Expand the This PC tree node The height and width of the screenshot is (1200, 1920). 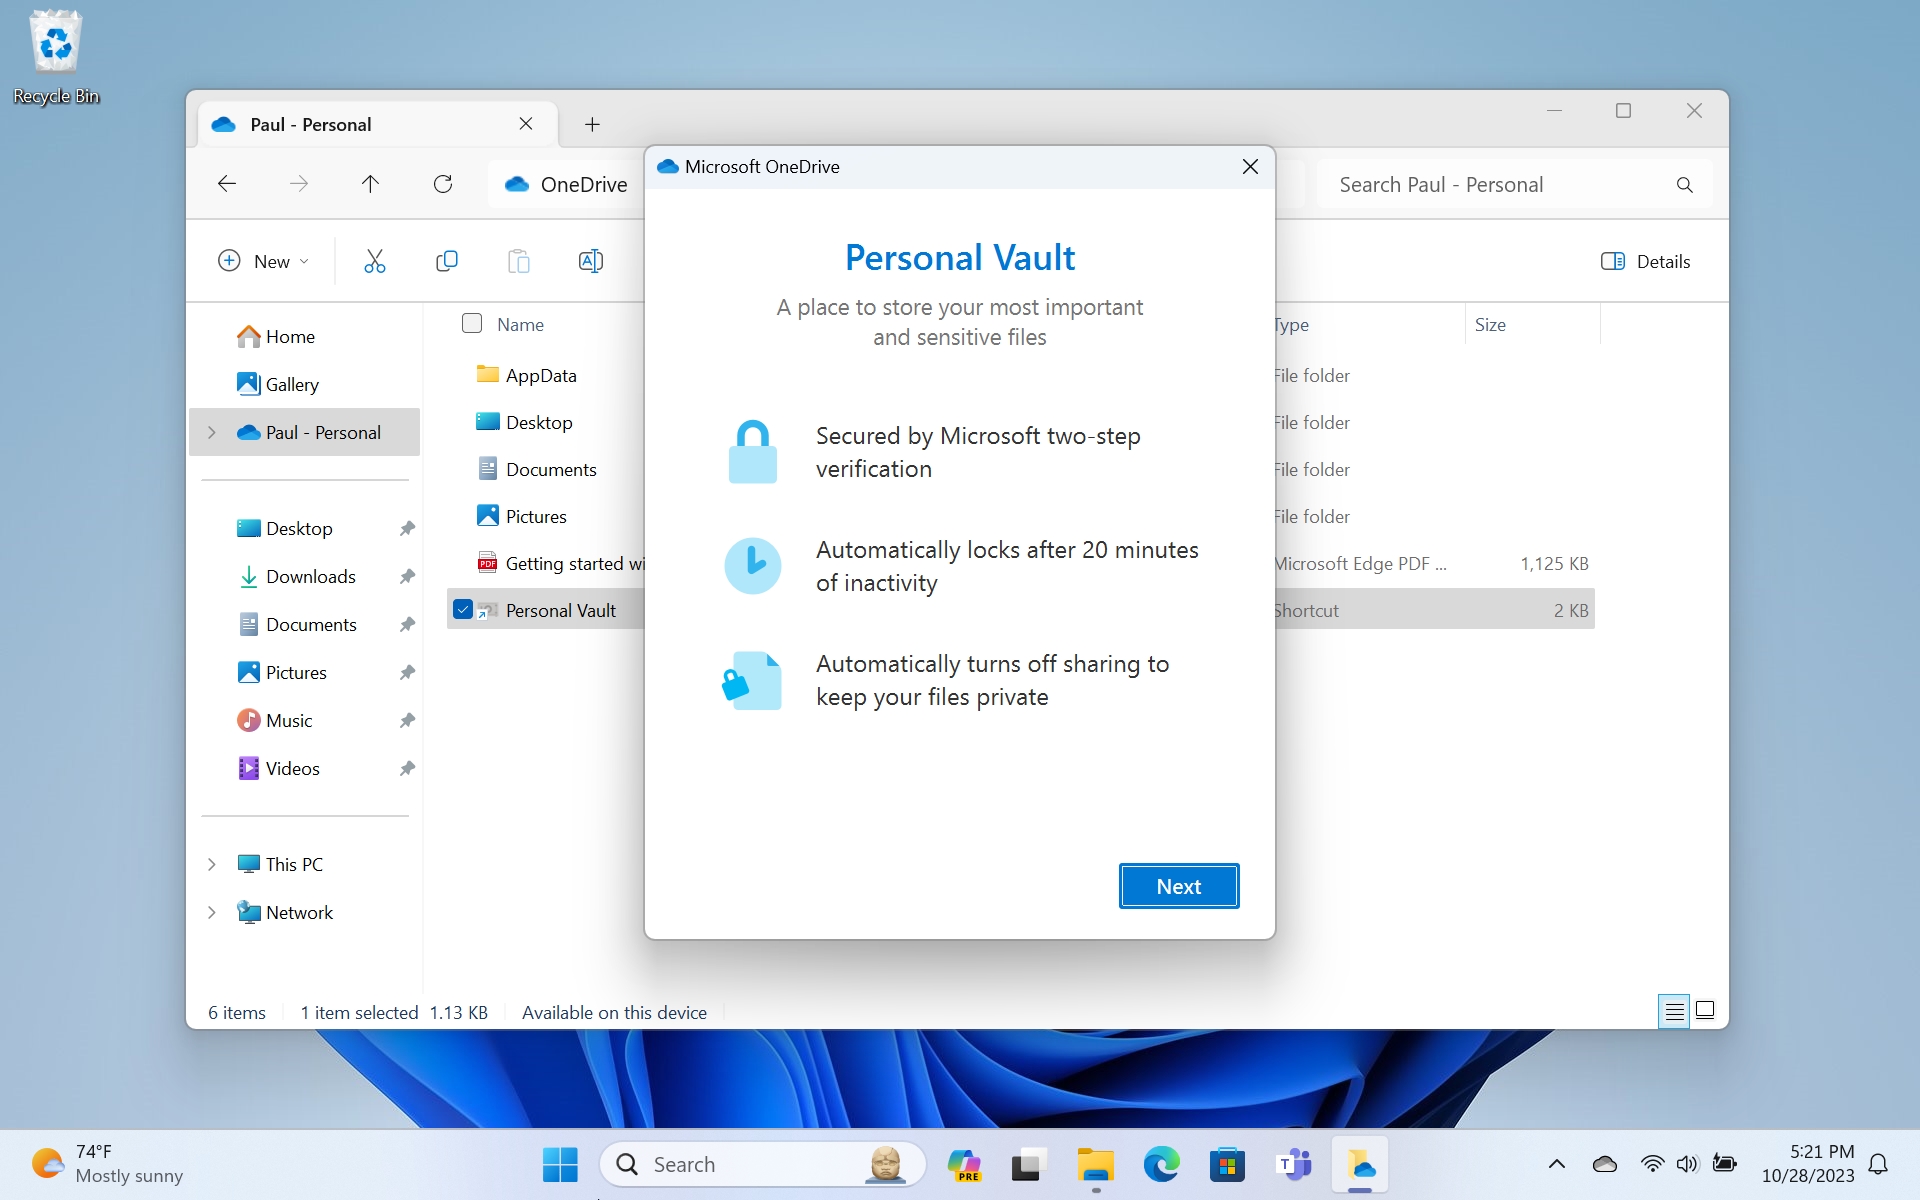[x=212, y=864]
